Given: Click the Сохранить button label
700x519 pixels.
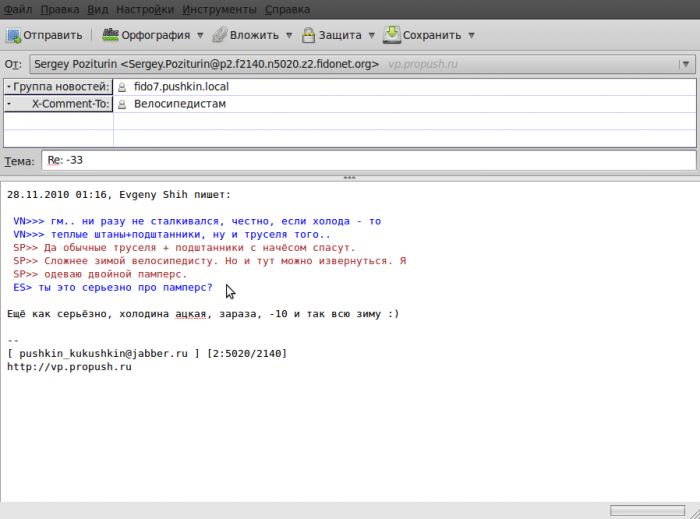Looking at the screenshot, I should pyautogui.click(x=432, y=35).
